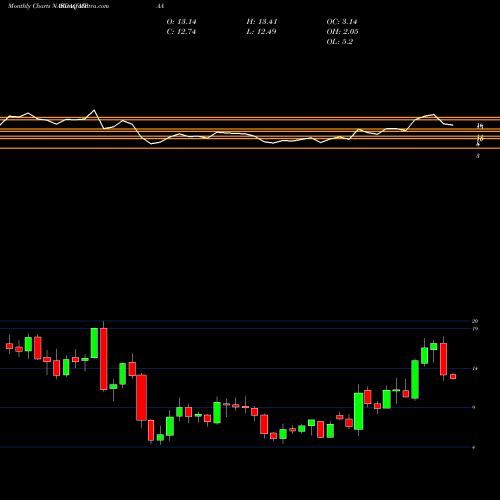
Task: Click the '14' price axis label
Action: click(475, 368)
